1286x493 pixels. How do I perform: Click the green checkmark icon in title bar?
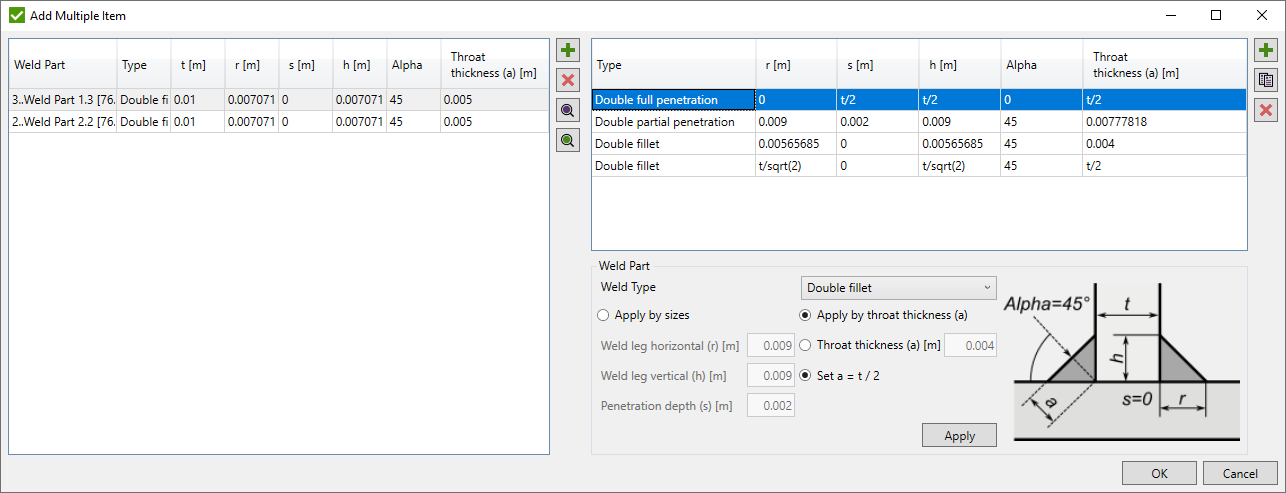pyautogui.click(x=16, y=16)
